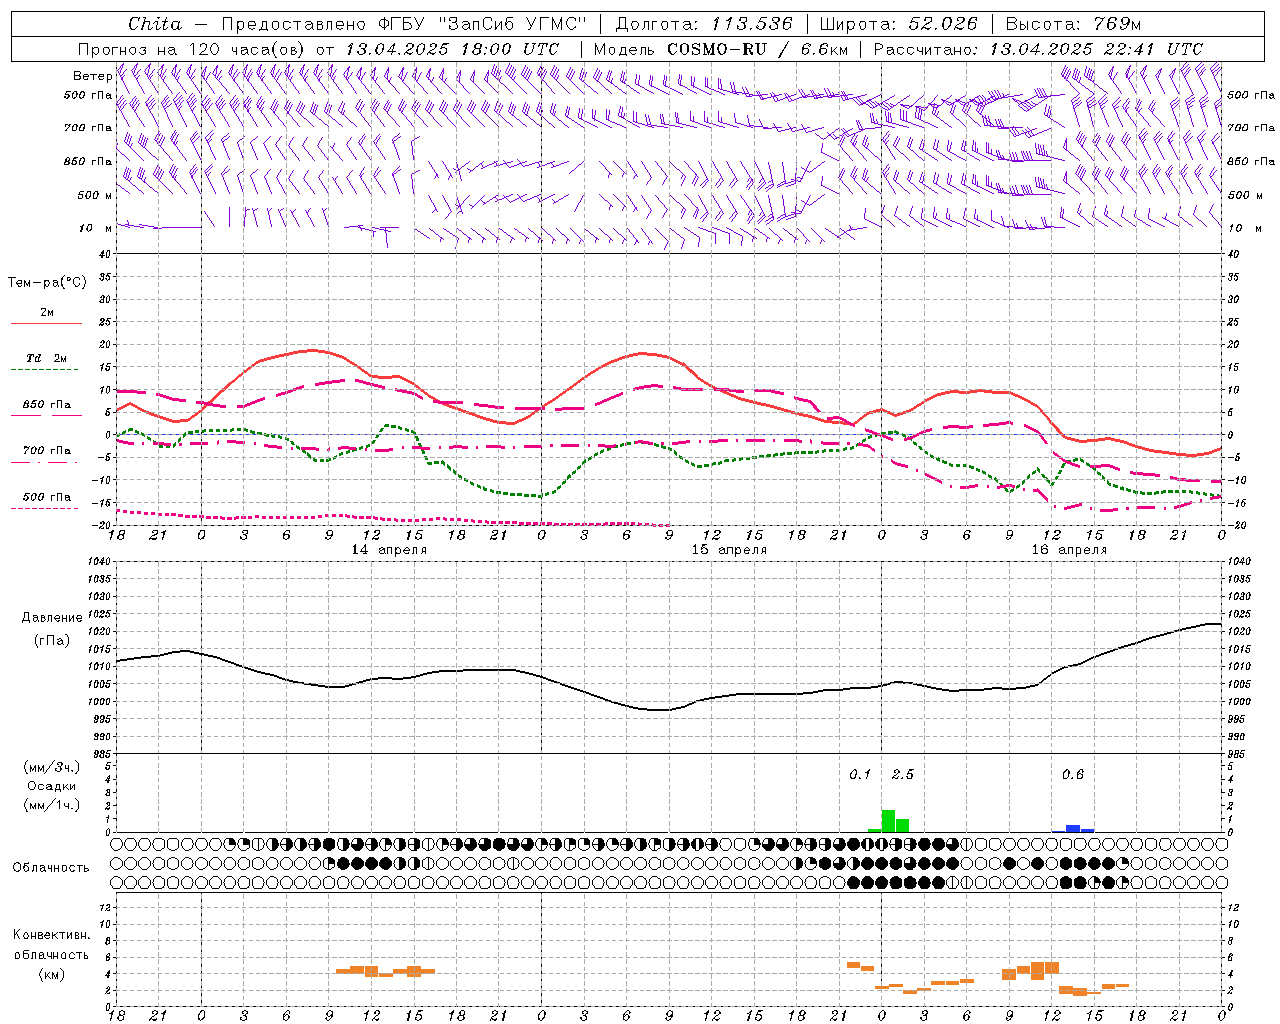Click the '0.1' precipitation amount value

860,775
